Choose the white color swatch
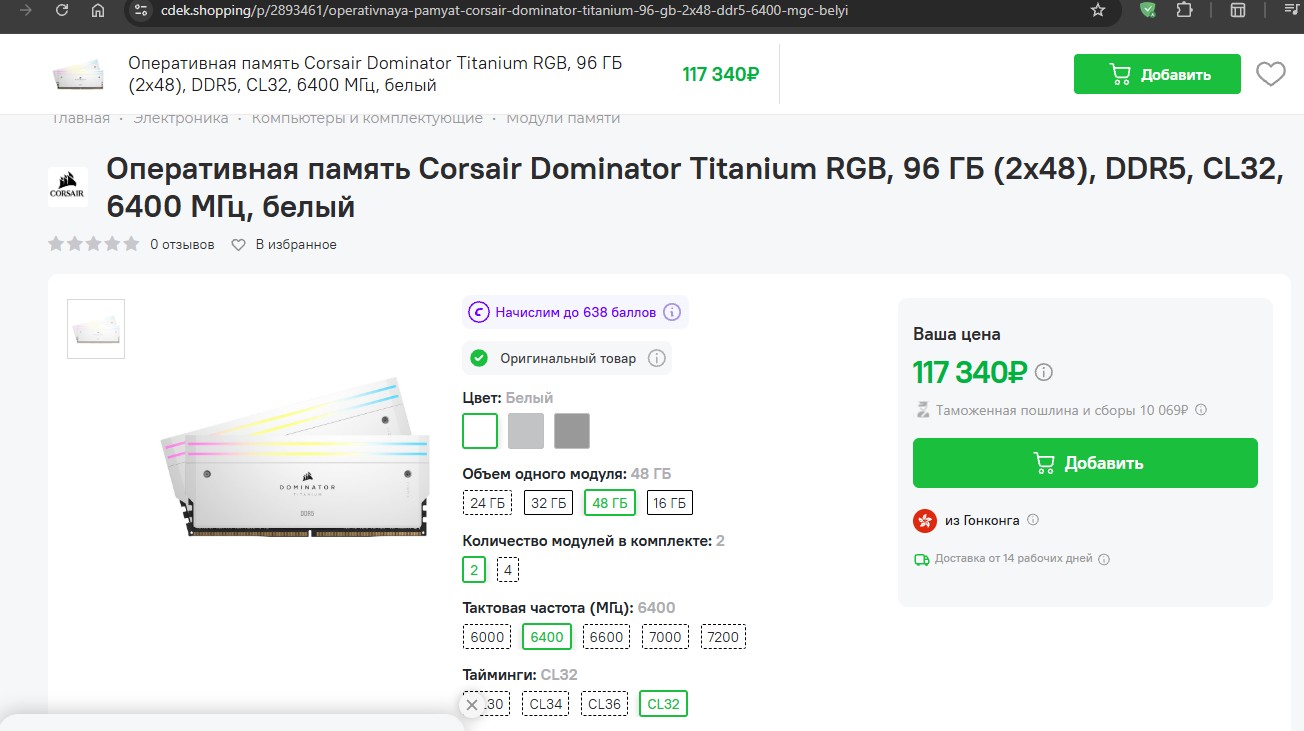This screenshot has height=731, width=1304. point(480,431)
